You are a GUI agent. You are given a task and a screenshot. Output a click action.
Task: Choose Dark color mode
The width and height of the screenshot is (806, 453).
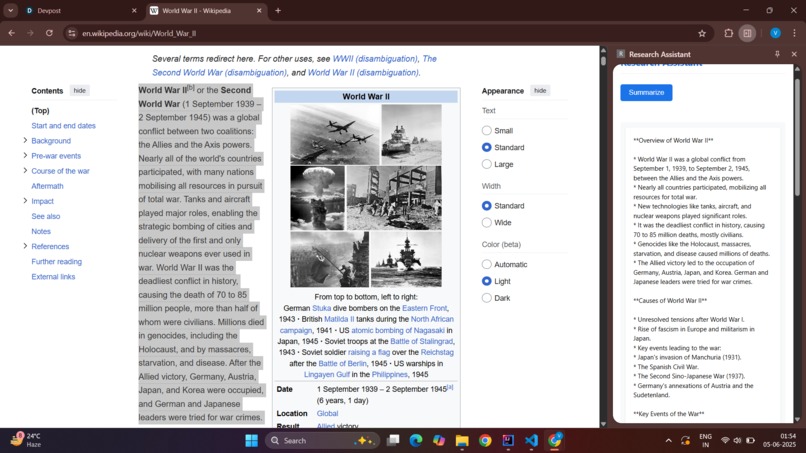486,298
